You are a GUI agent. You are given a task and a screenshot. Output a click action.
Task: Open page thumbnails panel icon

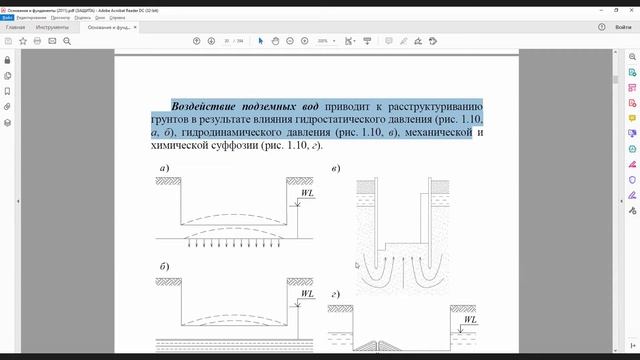7,76
